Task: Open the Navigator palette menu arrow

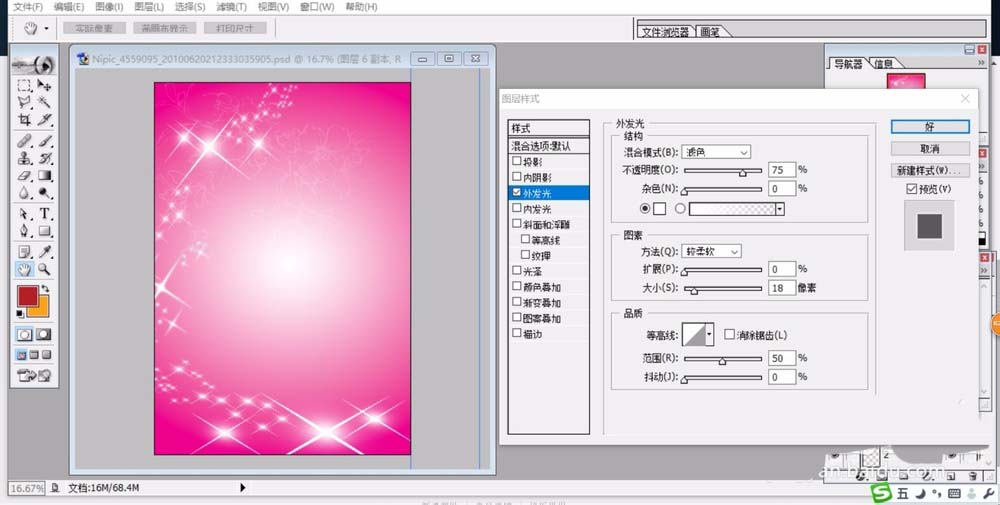Action: [982, 63]
